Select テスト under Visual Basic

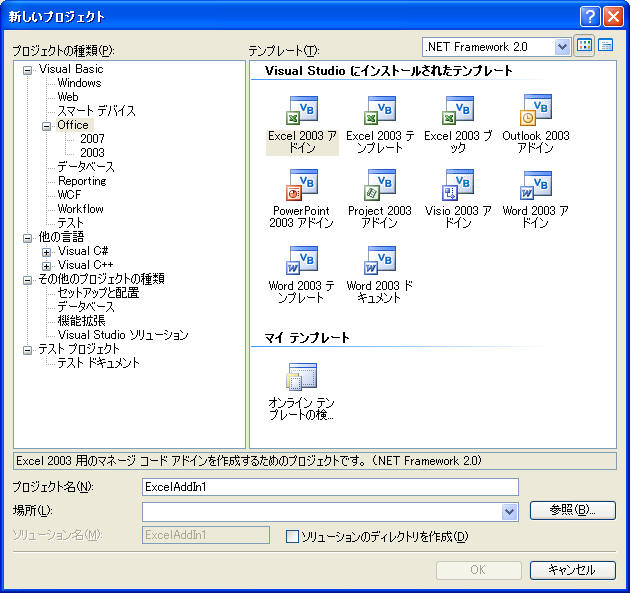point(70,223)
